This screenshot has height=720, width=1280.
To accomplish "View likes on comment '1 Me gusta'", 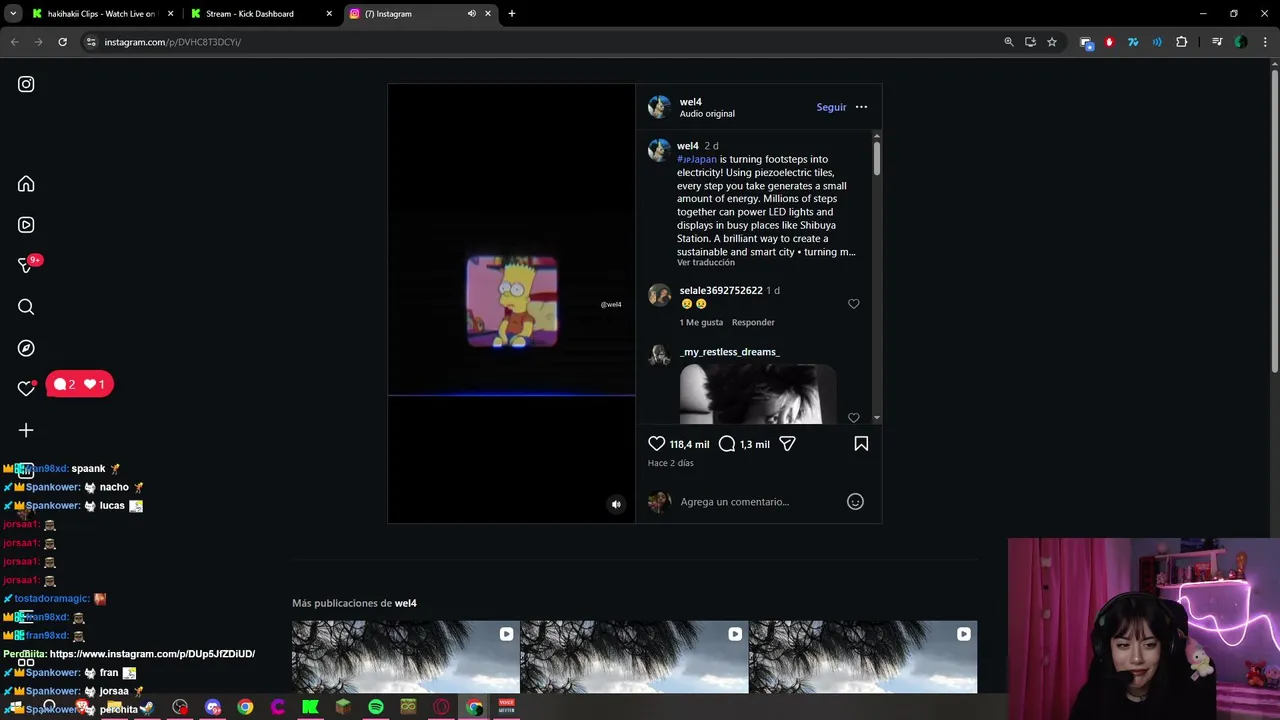I will click(x=701, y=322).
